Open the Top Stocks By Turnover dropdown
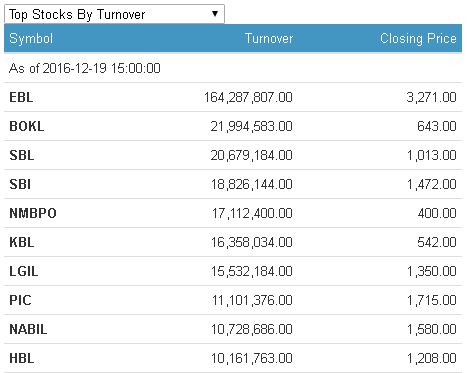This screenshot has height=373, width=467. (x=114, y=14)
